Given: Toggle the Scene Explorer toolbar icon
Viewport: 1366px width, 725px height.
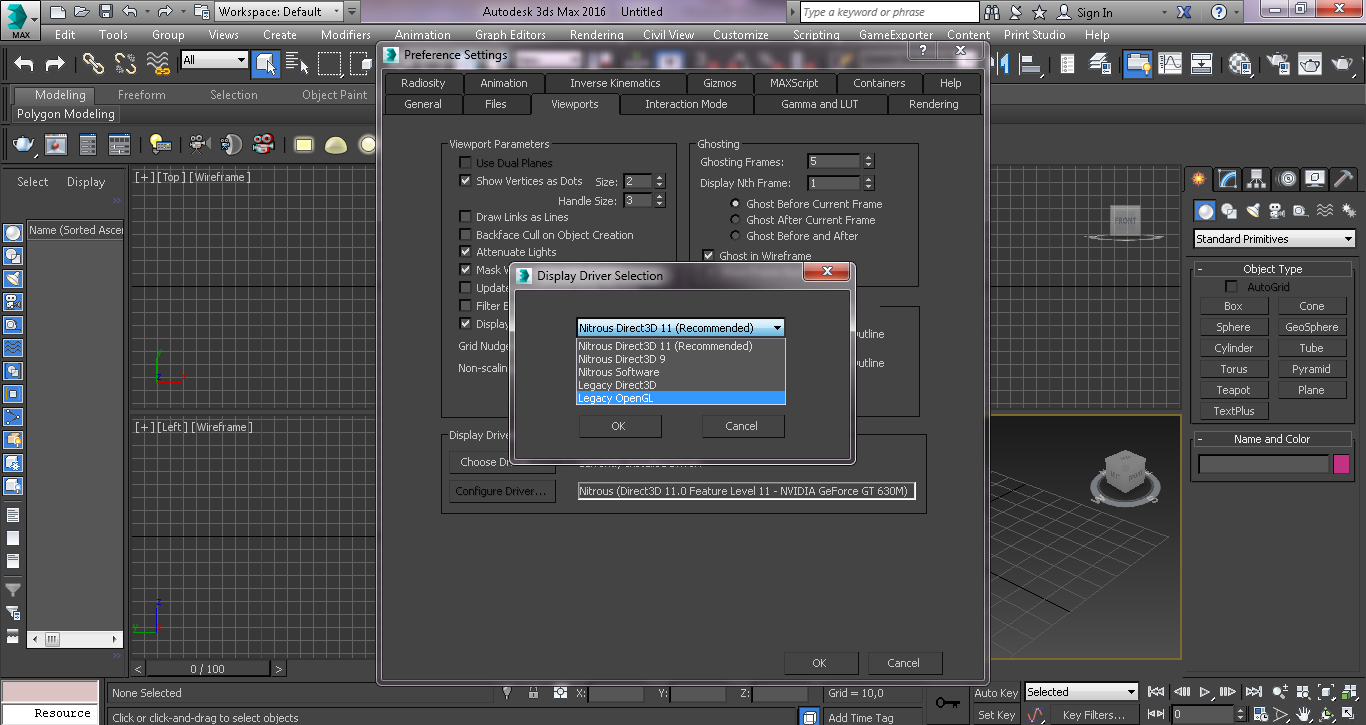Looking at the screenshot, I should (x=1068, y=64).
